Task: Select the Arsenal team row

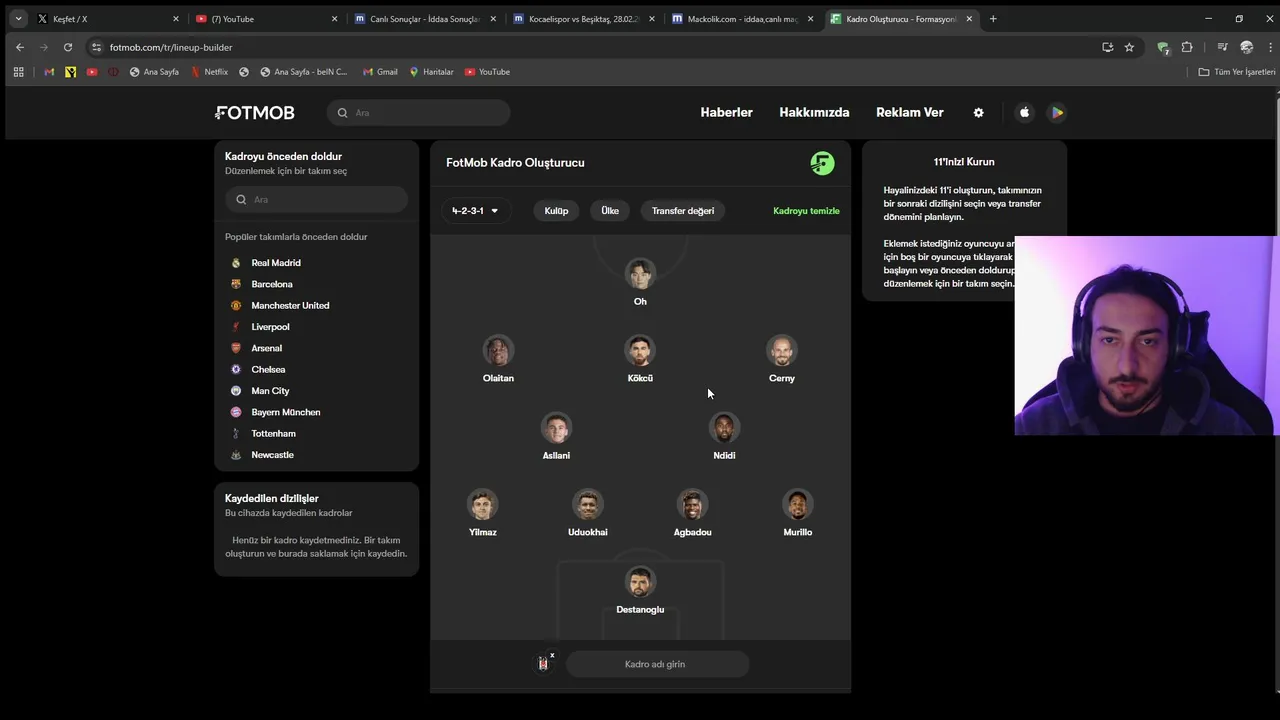Action: 316,348
